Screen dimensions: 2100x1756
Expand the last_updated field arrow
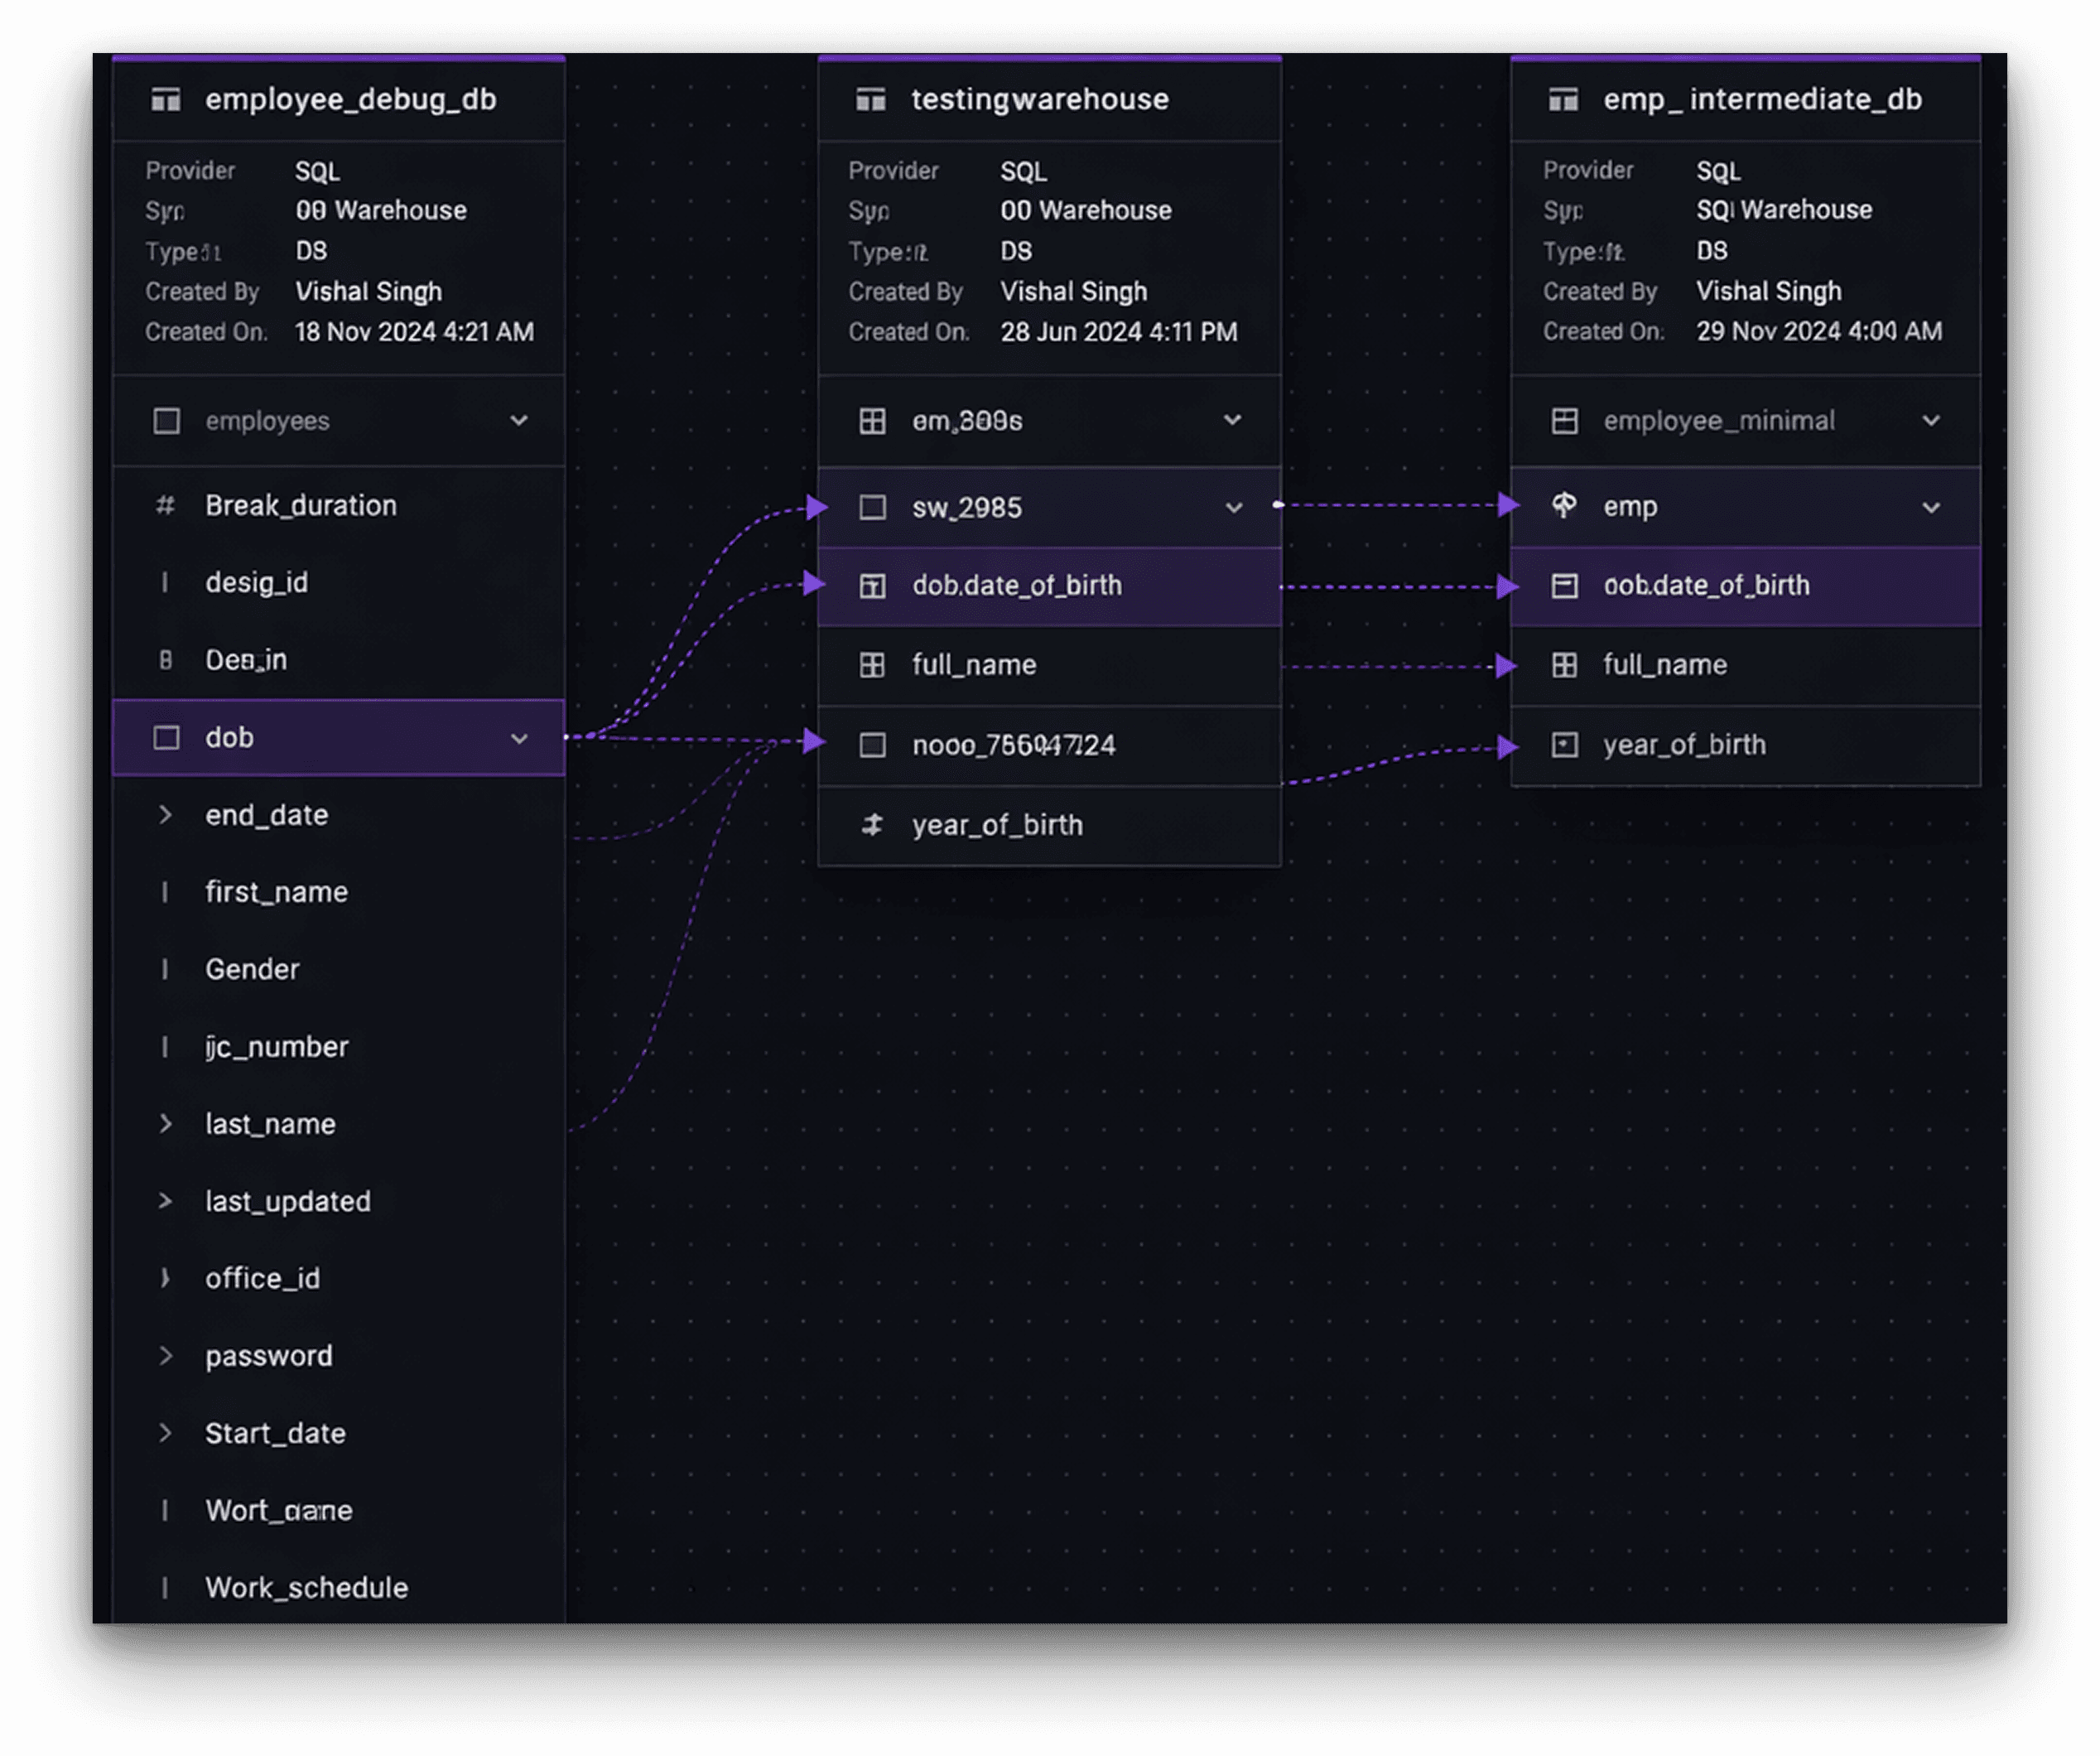(x=166, y=1201)
